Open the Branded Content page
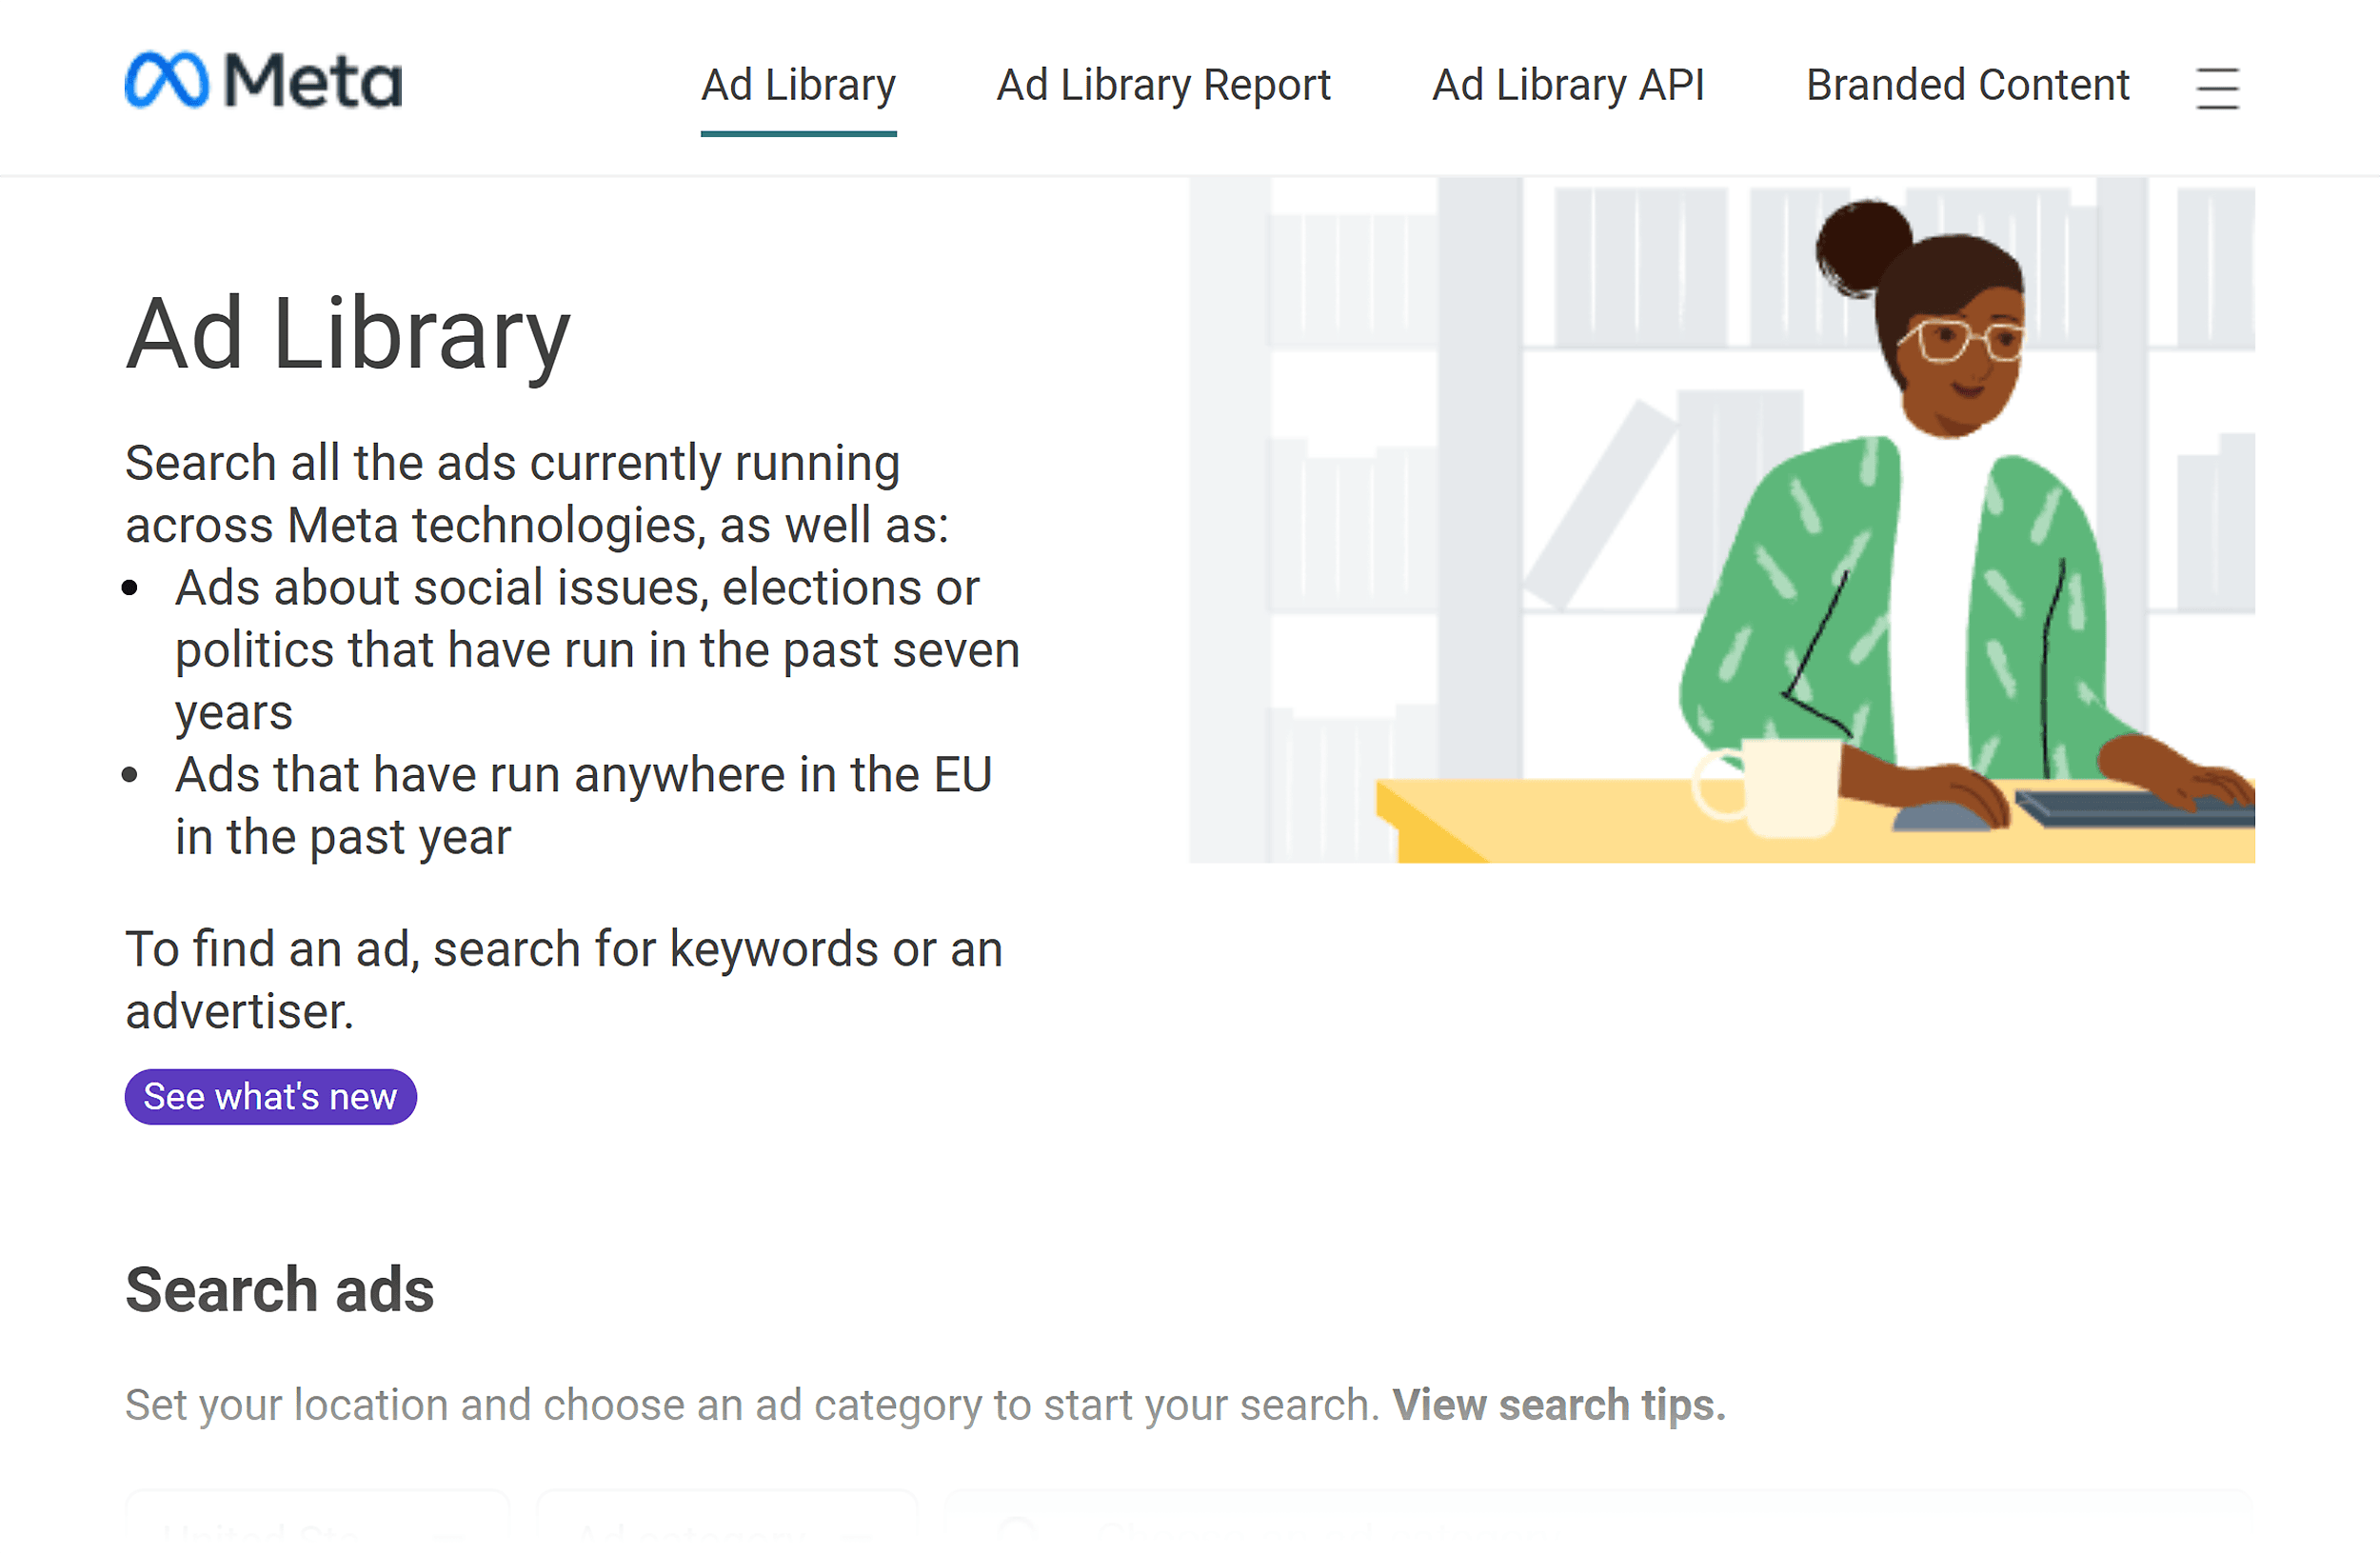 click(1967, 86)
